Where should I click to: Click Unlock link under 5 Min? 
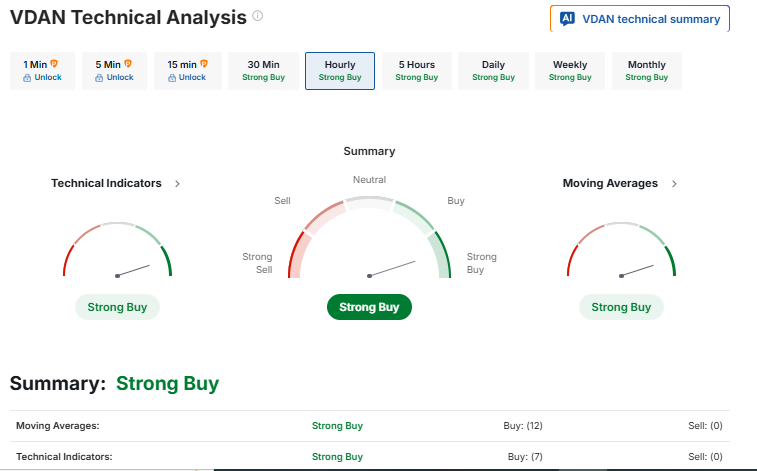click(120, 77)
